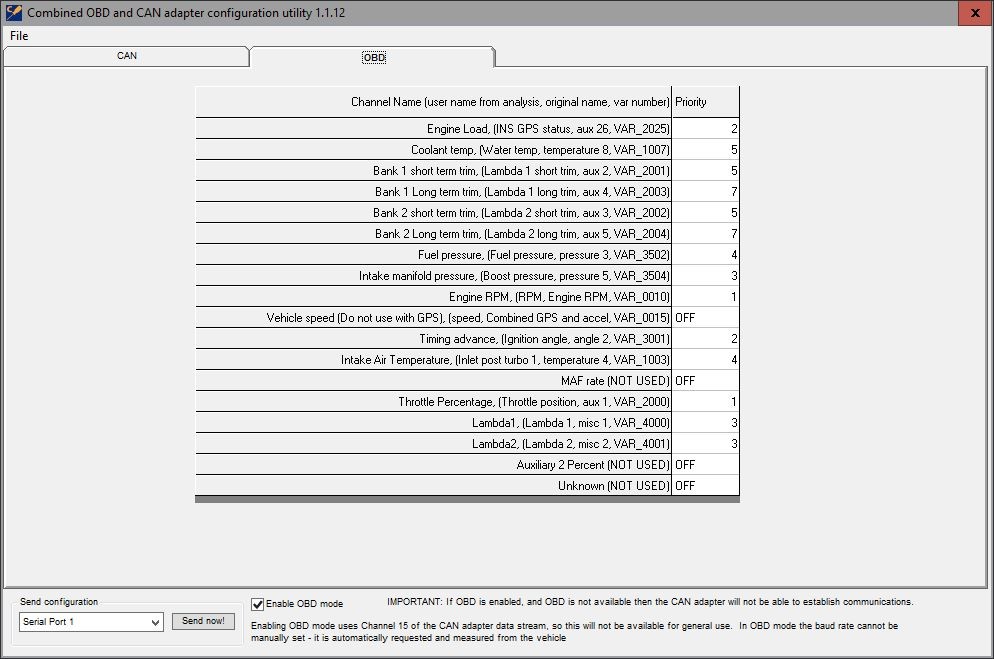Toggle the Enable OBD mode checkbox

pyautogui.click(x=258, y=604)
